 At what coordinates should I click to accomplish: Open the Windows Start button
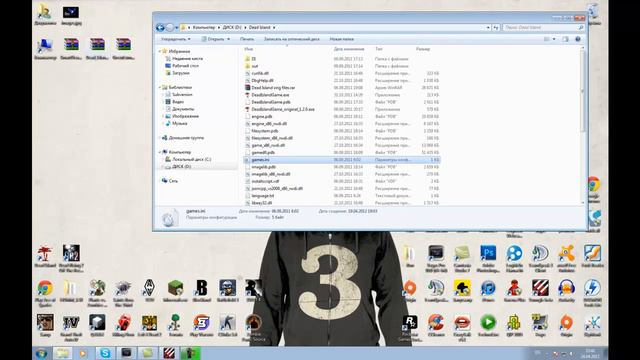(x=42, y=353)
